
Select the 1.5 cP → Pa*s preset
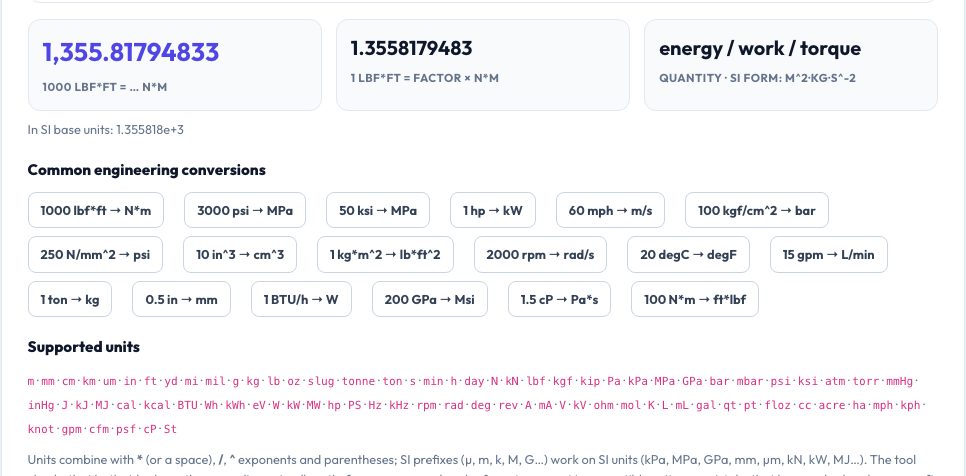click(559, 299)
